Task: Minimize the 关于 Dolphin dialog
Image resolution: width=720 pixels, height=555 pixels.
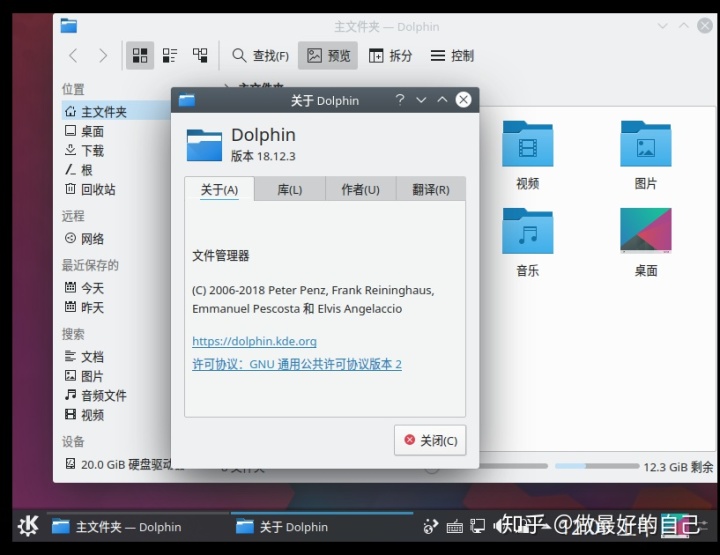Action: (x=421, y=100)
